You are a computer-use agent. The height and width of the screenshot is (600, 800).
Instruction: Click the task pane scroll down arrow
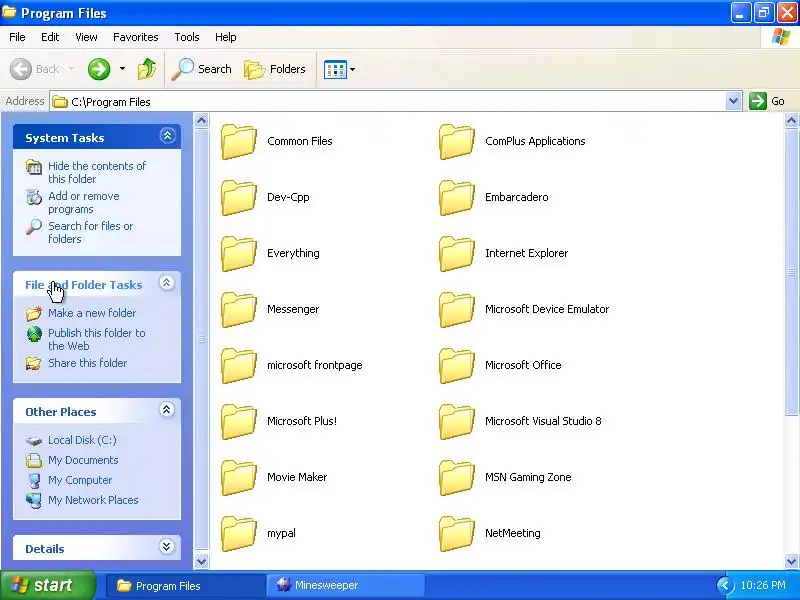202,561
